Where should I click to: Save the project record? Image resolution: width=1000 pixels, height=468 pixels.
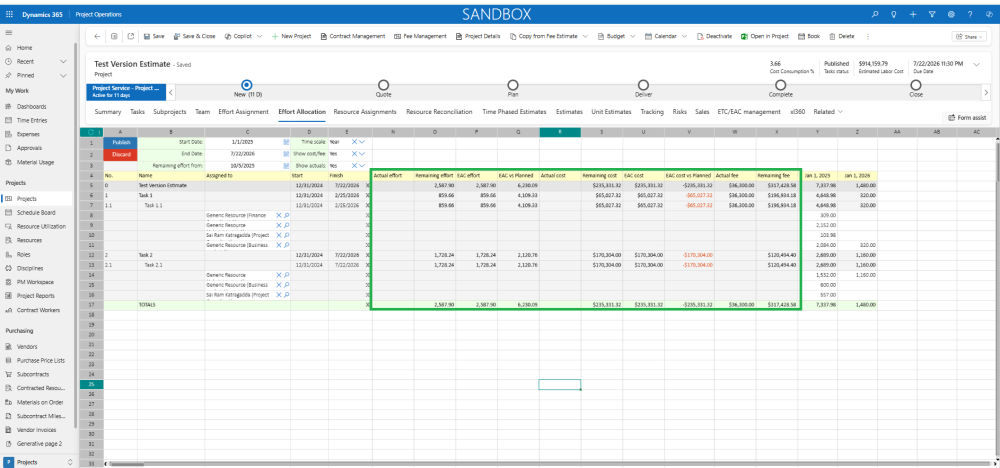(x=154, y=36)
